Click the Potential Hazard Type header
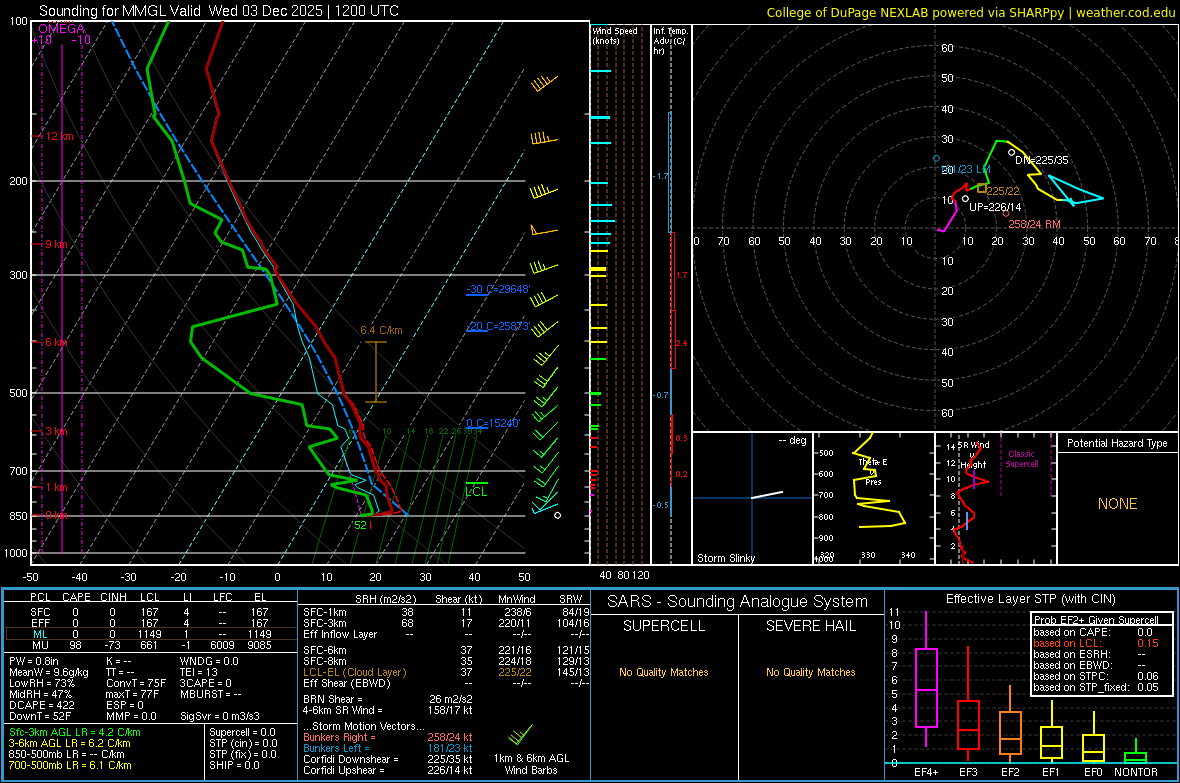 (1117, 443)
